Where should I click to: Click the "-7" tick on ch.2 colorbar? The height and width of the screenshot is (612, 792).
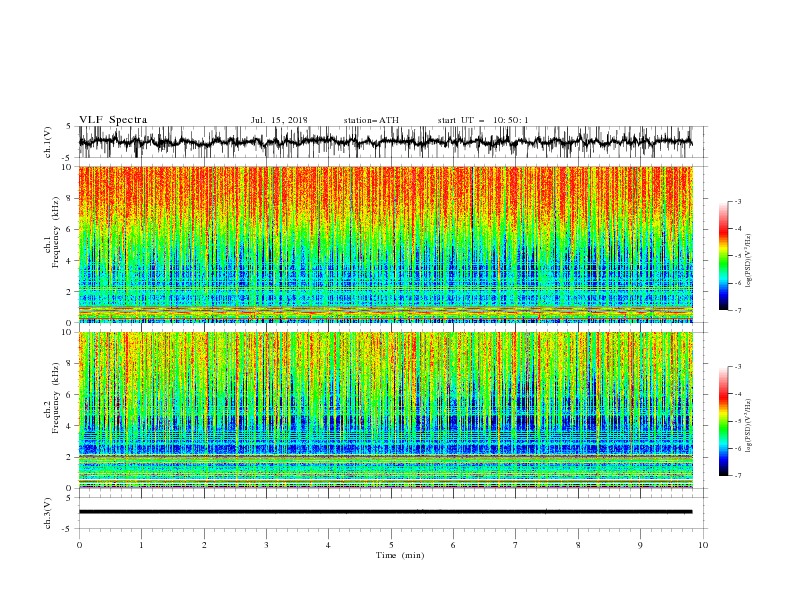click(738, 475)
